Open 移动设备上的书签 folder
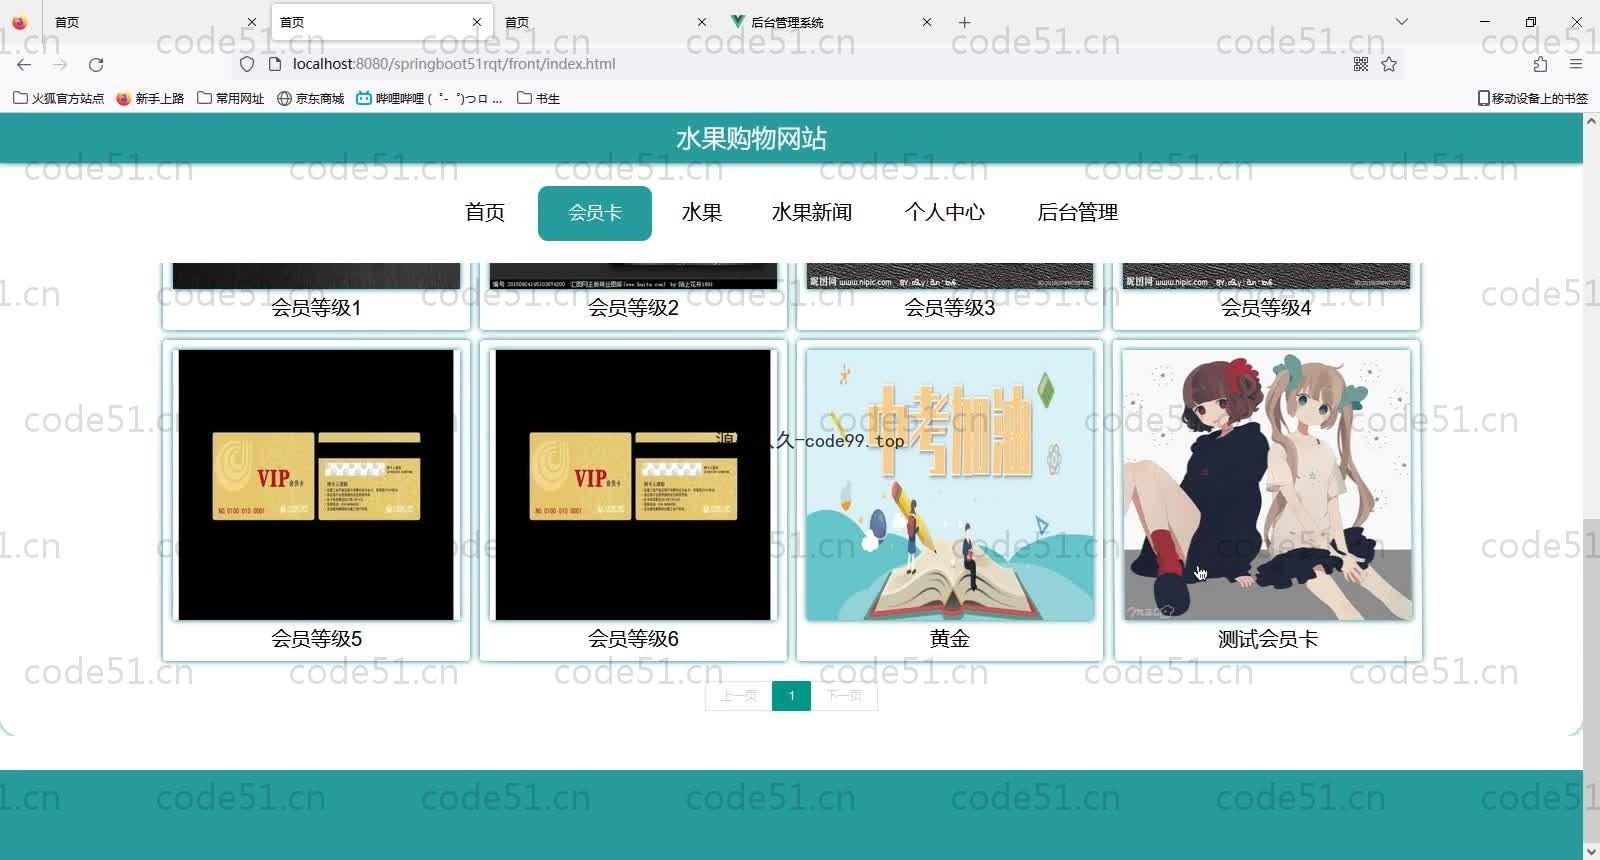The width and height of the screenshot is (1600, 860). tap(1533, 98)
